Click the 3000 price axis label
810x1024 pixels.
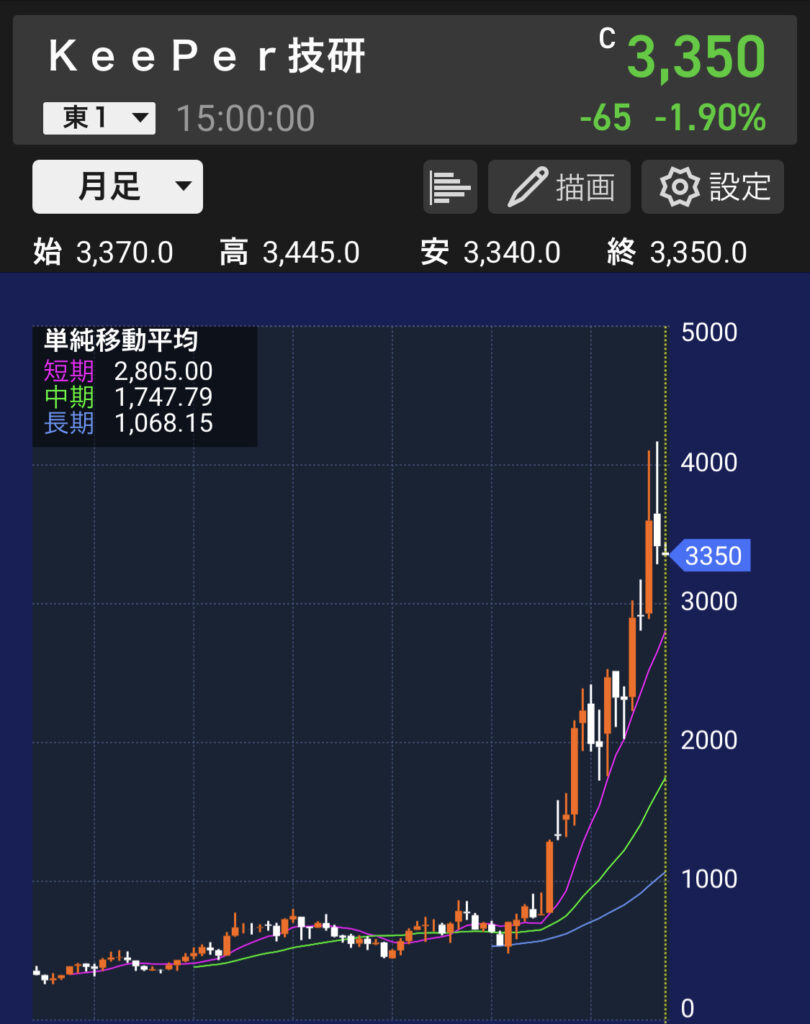coord(709,601)
